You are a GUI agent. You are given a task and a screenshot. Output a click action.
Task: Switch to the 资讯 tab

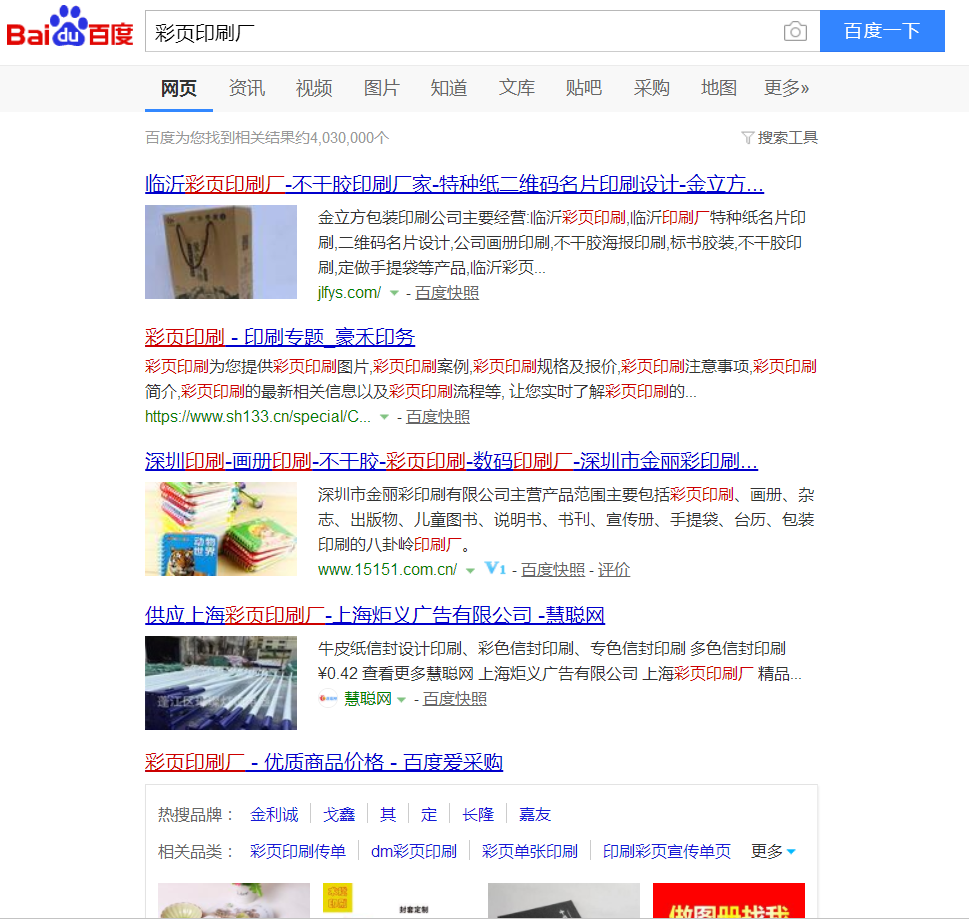(x=247, y=88)
